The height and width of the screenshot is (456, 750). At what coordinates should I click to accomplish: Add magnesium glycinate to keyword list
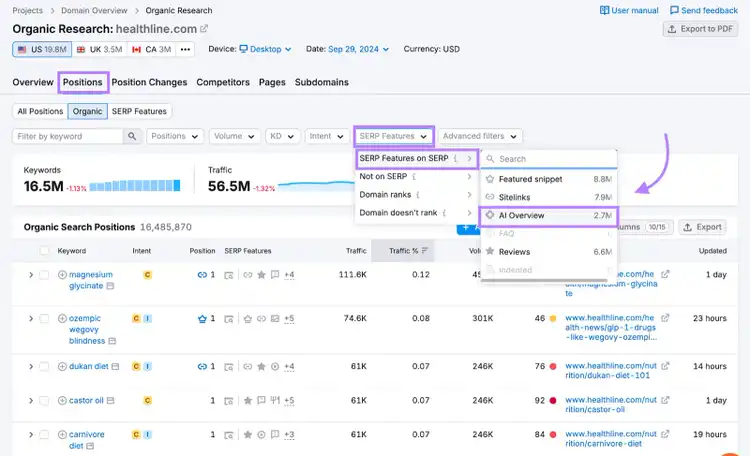tap(62, 275)
